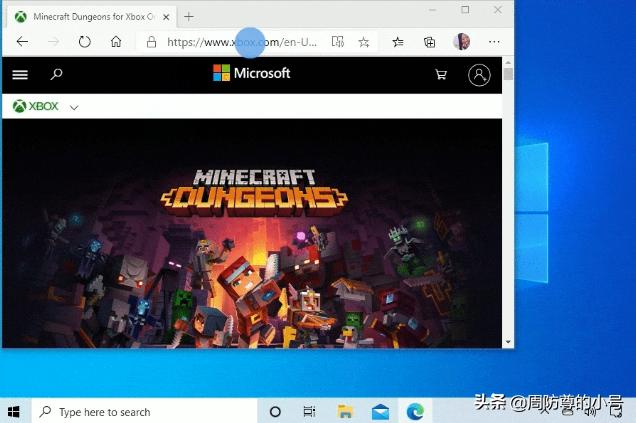The height and width of the screenshot is (423, 636).
Task: Add this page to favorites star
Action: 364,42
